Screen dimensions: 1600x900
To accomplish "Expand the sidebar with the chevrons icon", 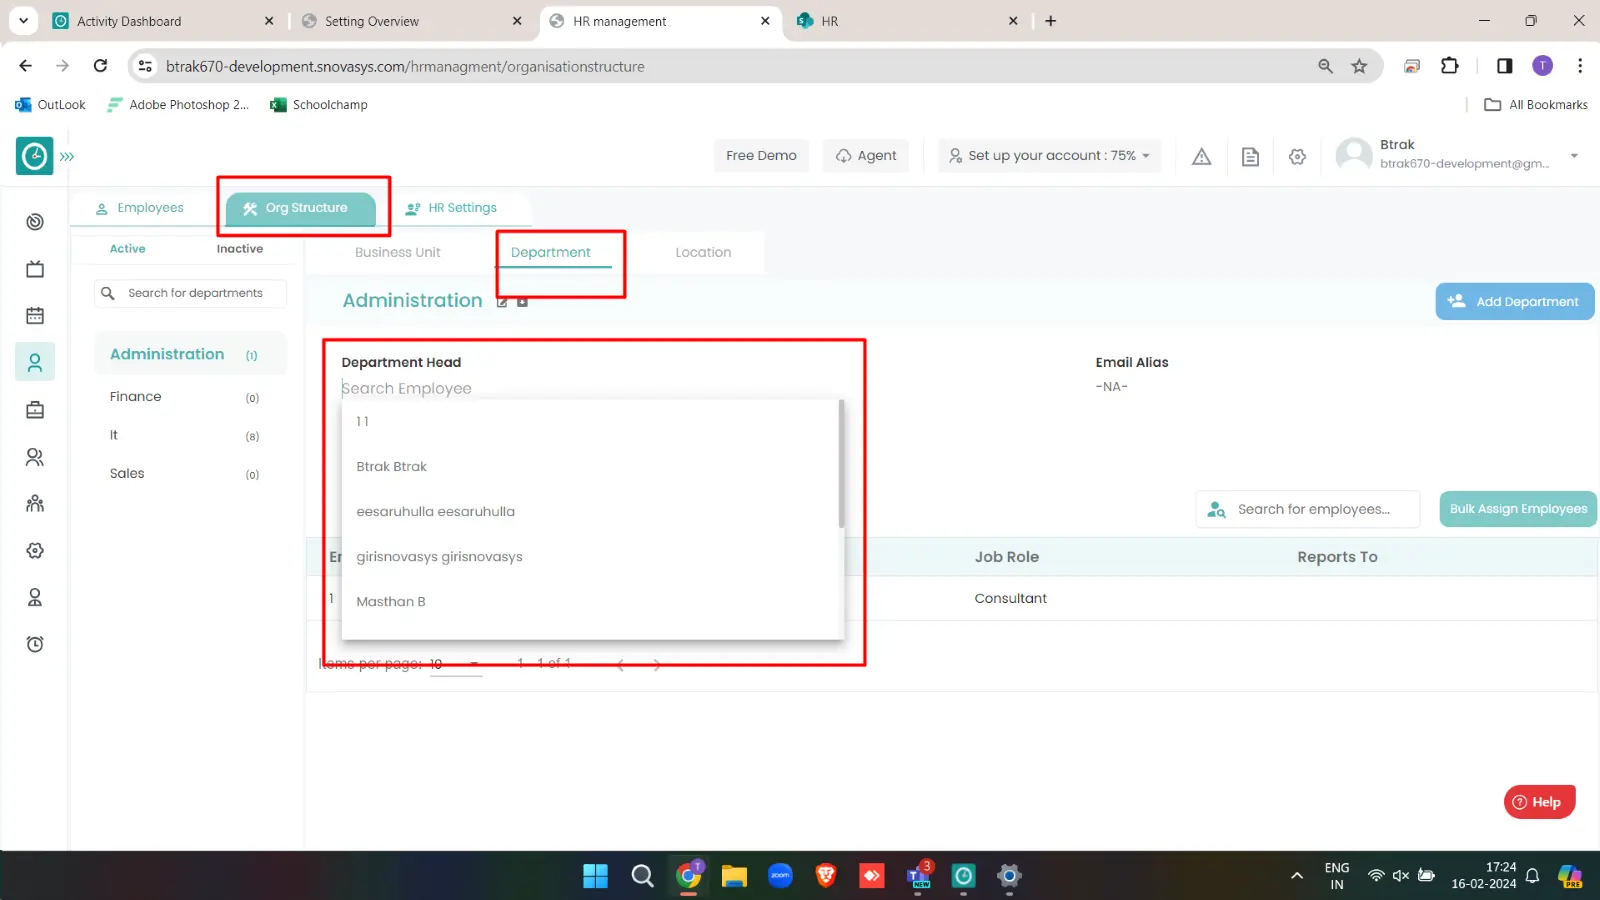I will pos(67,156).
